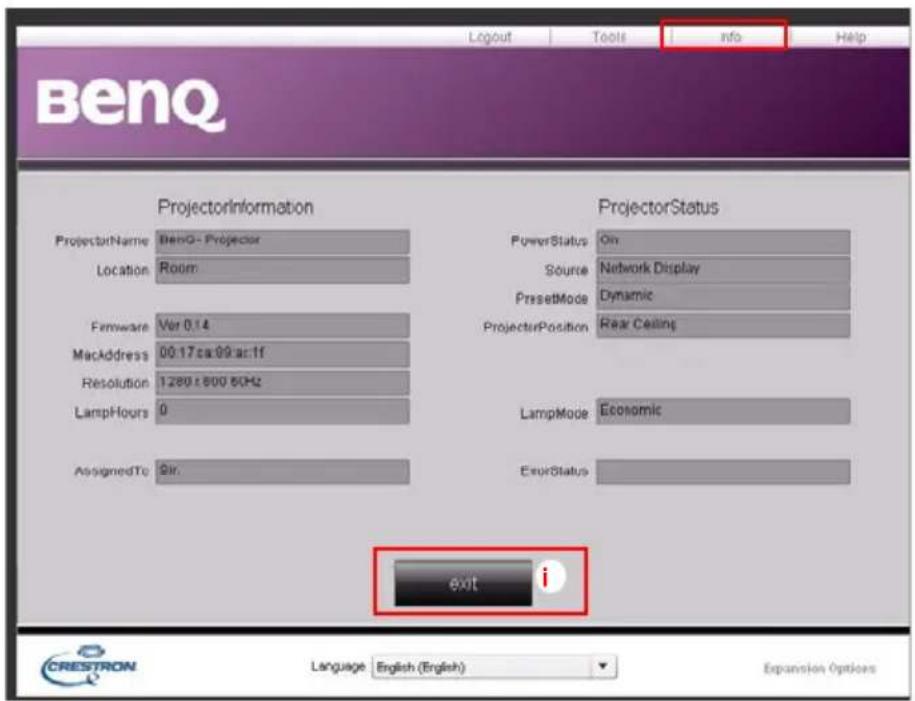The width and height of the screenshot is (915, 701).
Task: Click the PowerStatus field showing On
Action: [723, 242]
